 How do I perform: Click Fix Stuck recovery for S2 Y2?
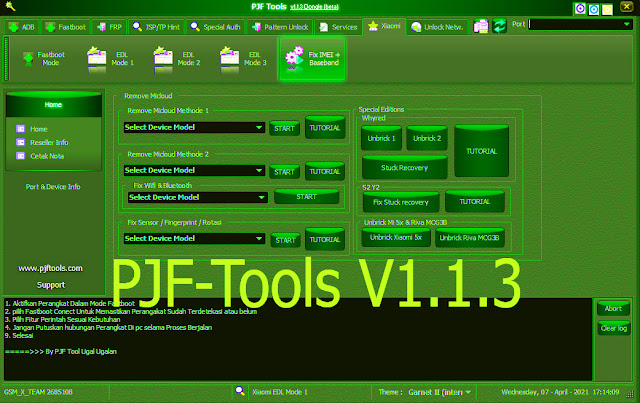(401, 202)
